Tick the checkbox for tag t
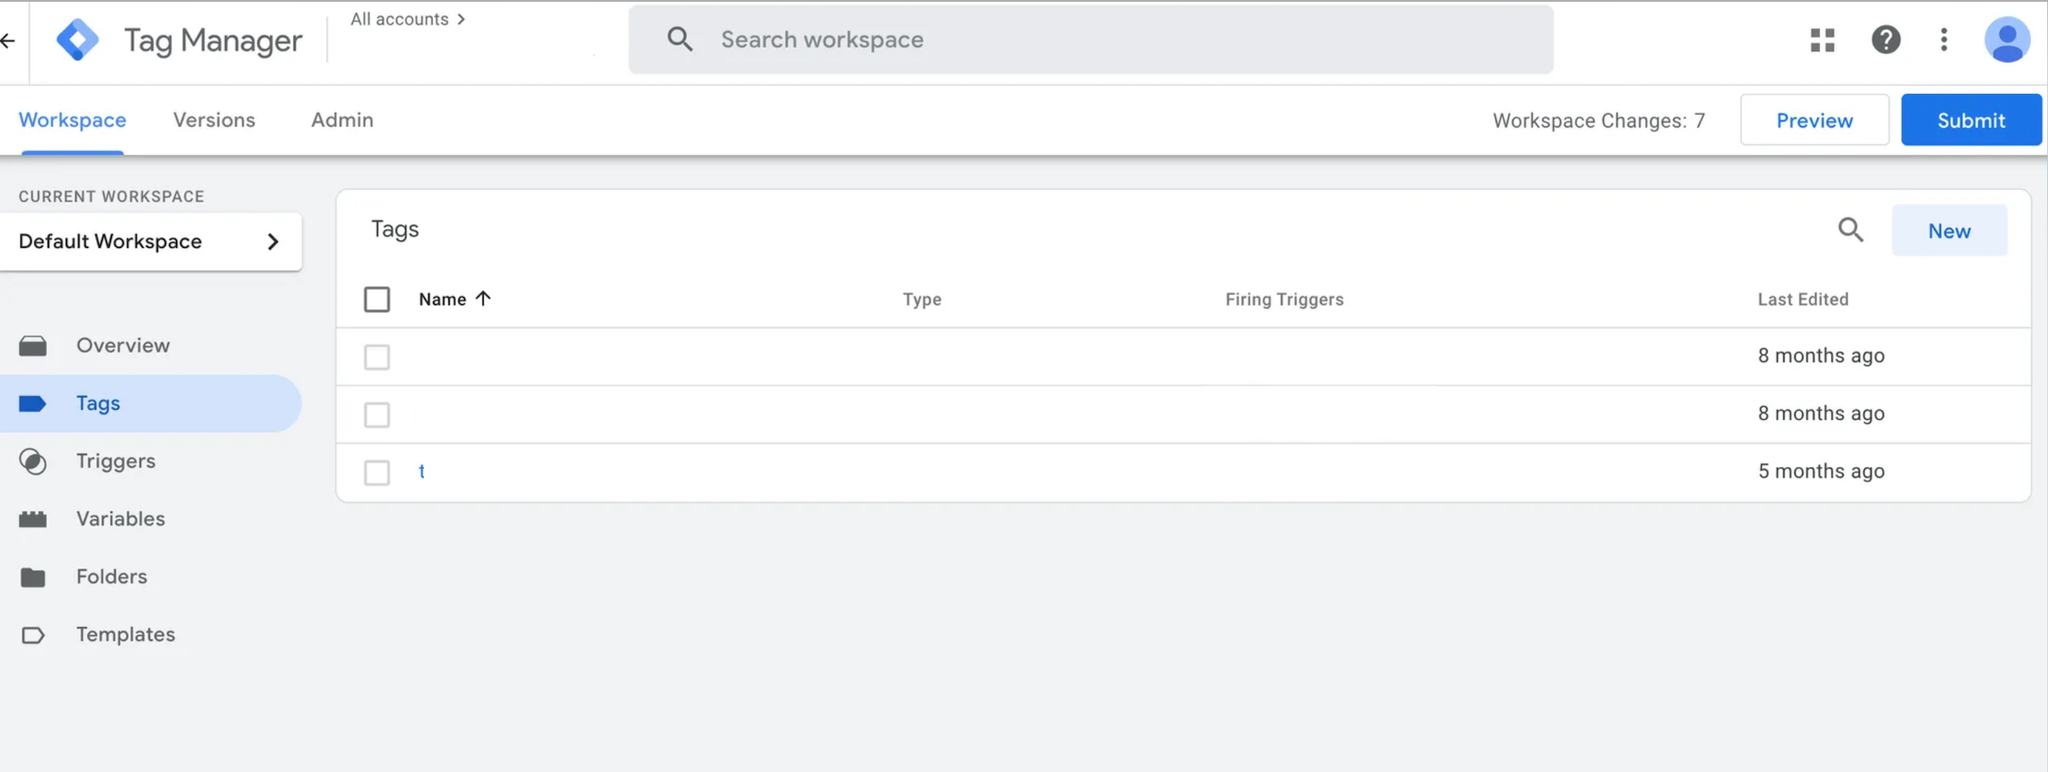The height and width of the screenshot is (772, 2048). click(377, 473)
